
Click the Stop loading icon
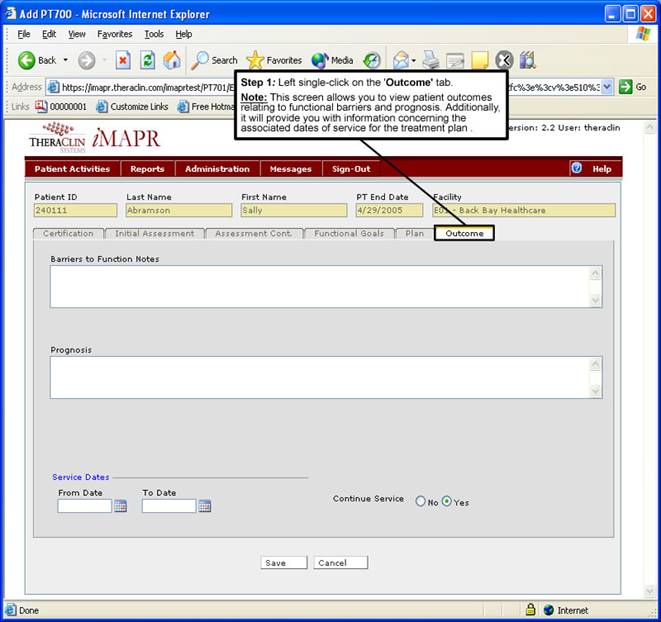[123, 60]
